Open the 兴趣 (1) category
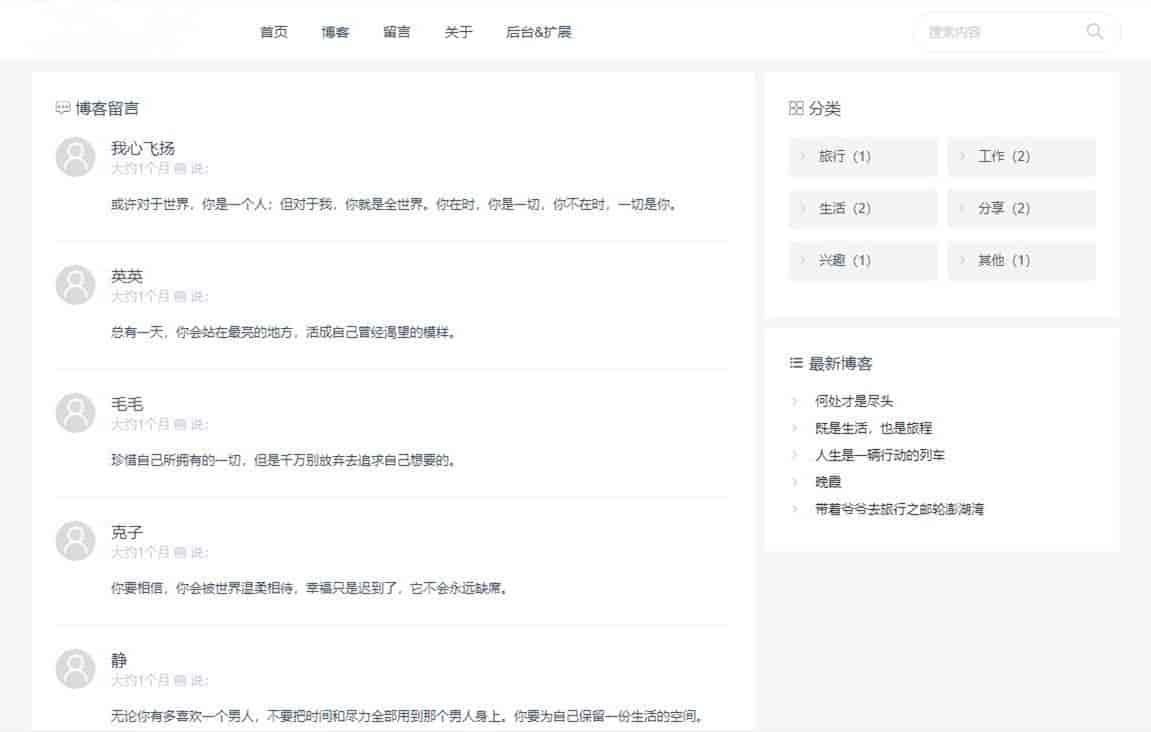Viewport: 1151px width, 732px height. pos(844,260)
